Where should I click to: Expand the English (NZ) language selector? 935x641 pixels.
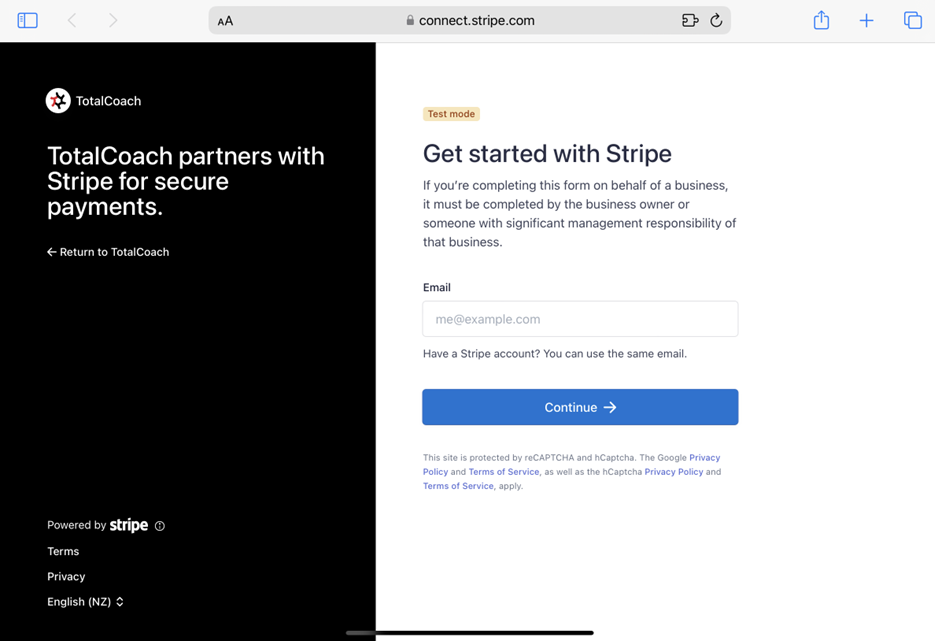coord(85,602)
